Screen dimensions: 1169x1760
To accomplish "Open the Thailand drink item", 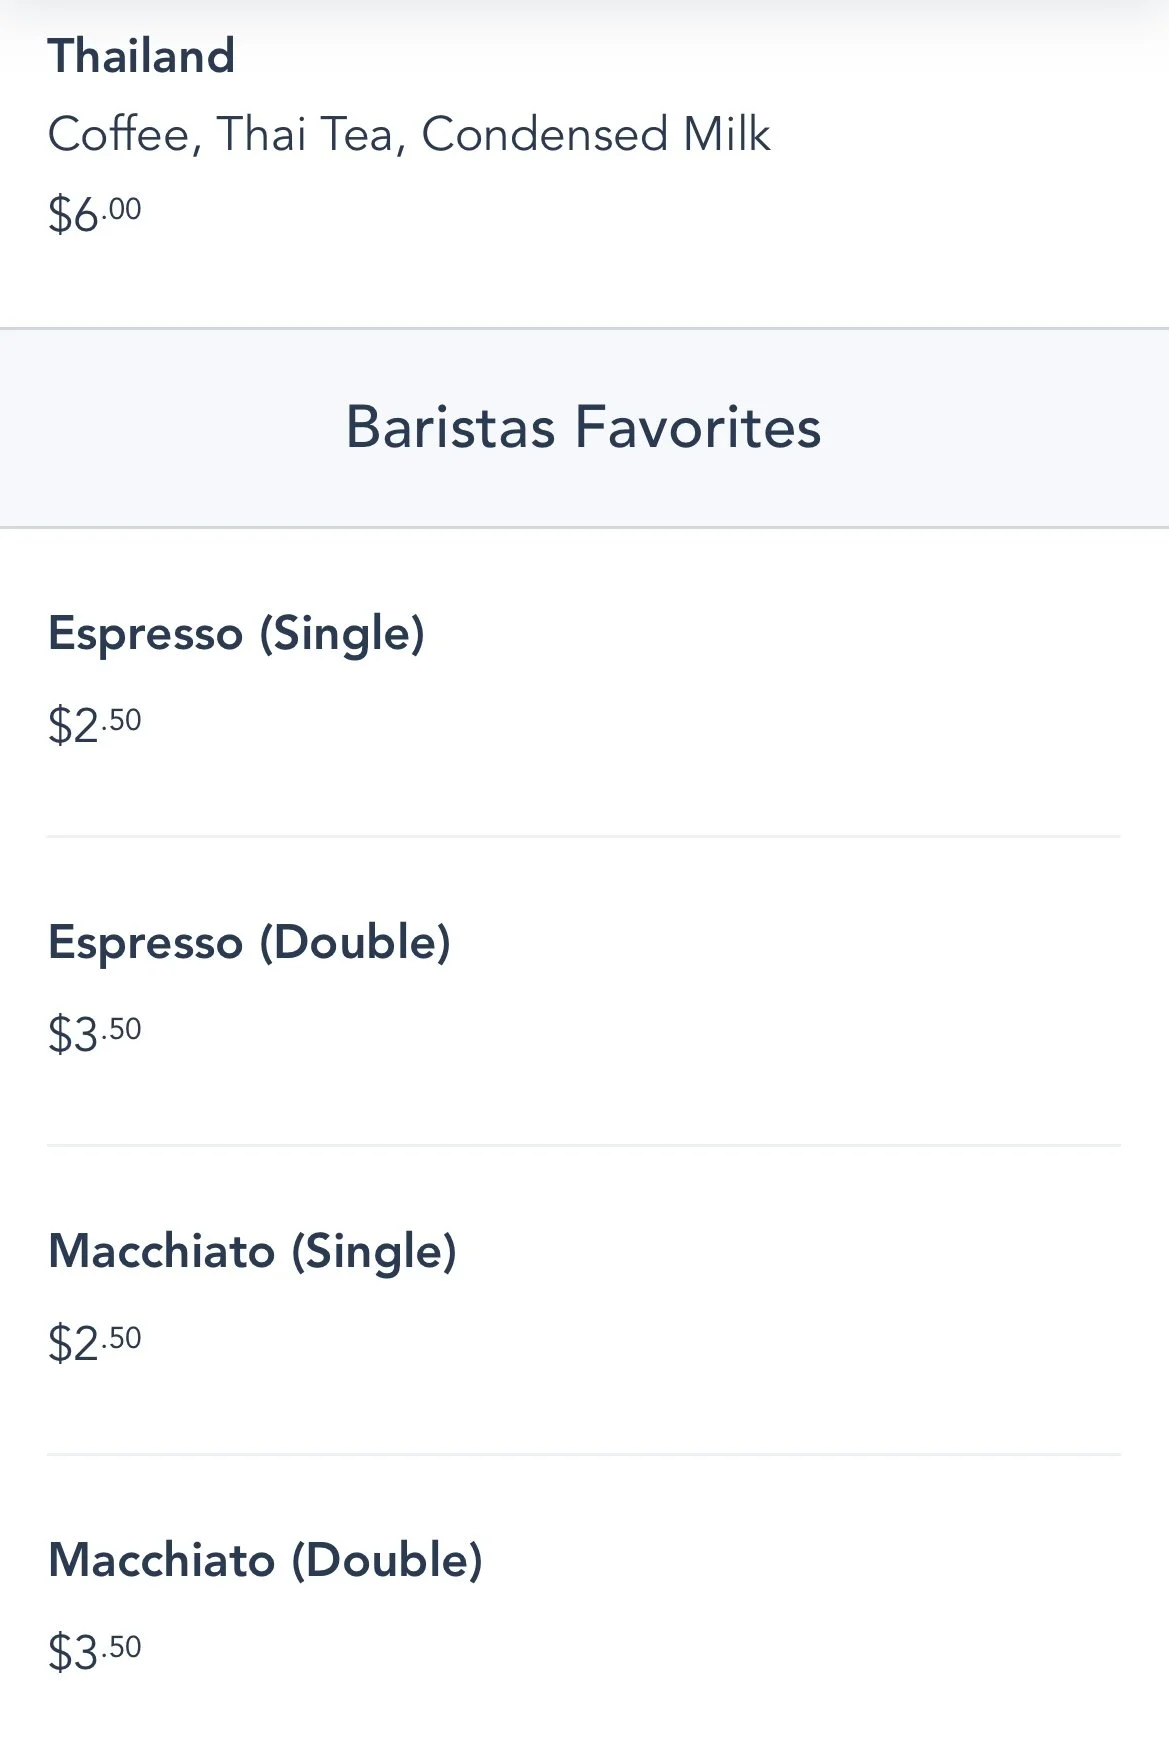I will point(141,56).
